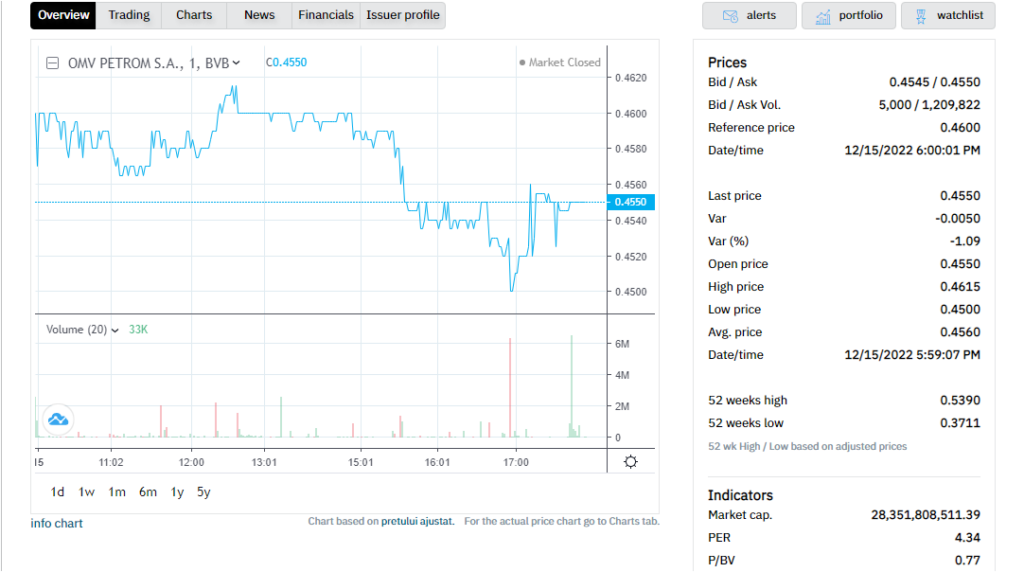Follow the pretului ajustat link
Image resolution: width=1024 pixels, height=572 pixels.
coord(418,521)
